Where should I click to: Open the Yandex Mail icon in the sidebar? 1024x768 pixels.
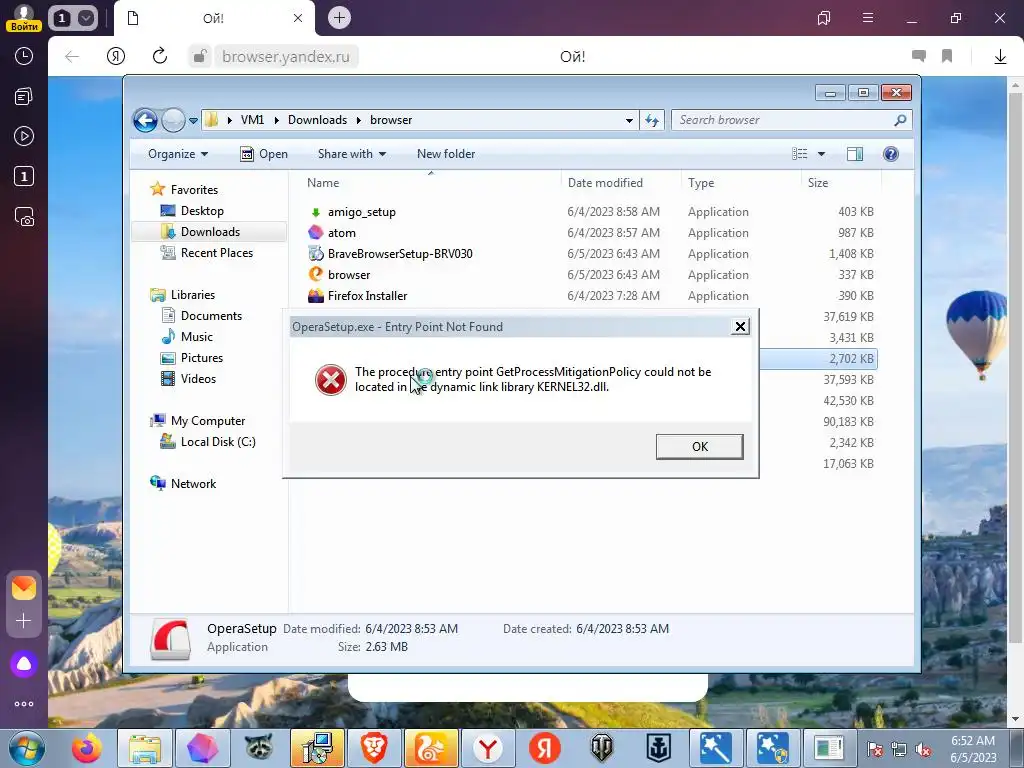pyautogui.click(x=24, y=588)
